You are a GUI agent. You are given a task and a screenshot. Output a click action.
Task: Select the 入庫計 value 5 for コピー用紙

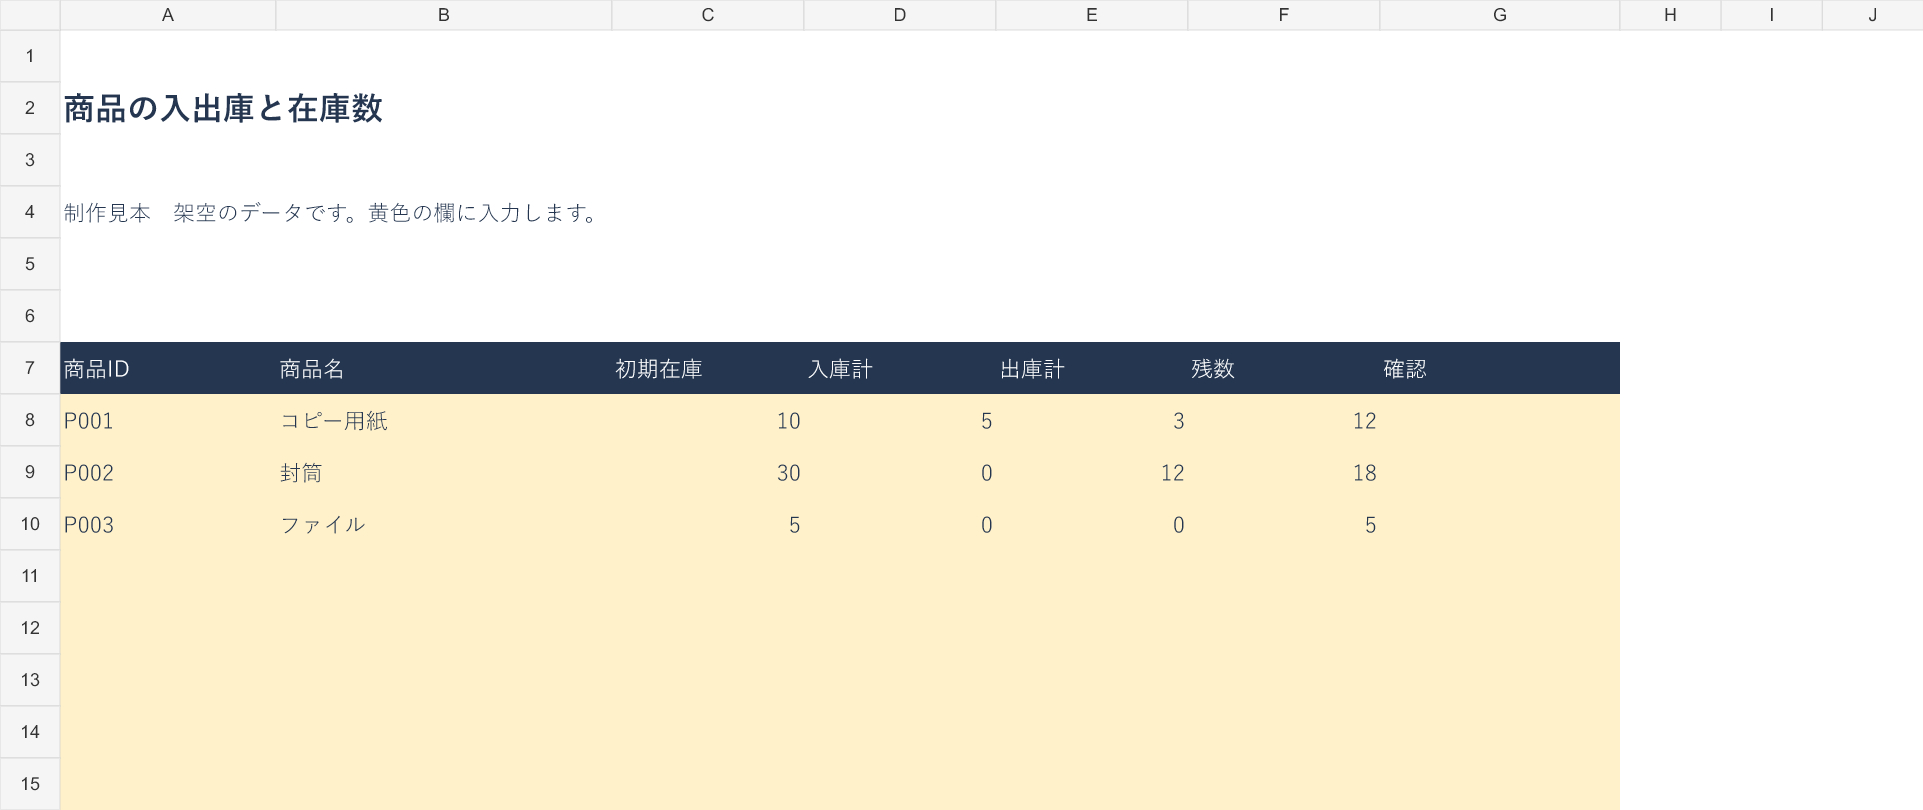pyautogui.click(x=900, y=421)
